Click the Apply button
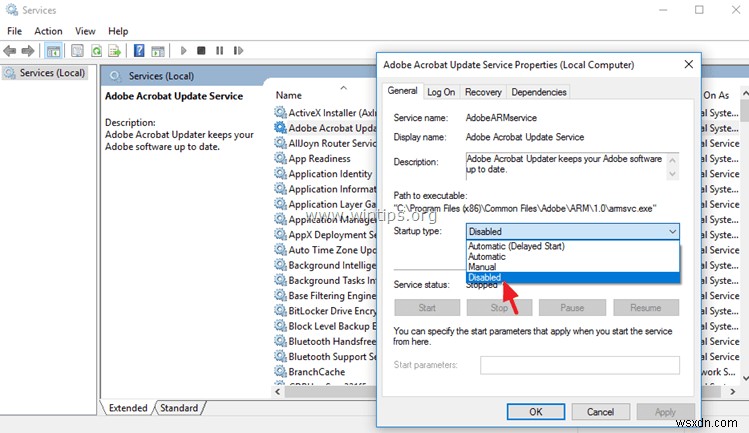 tap(665, 411)
